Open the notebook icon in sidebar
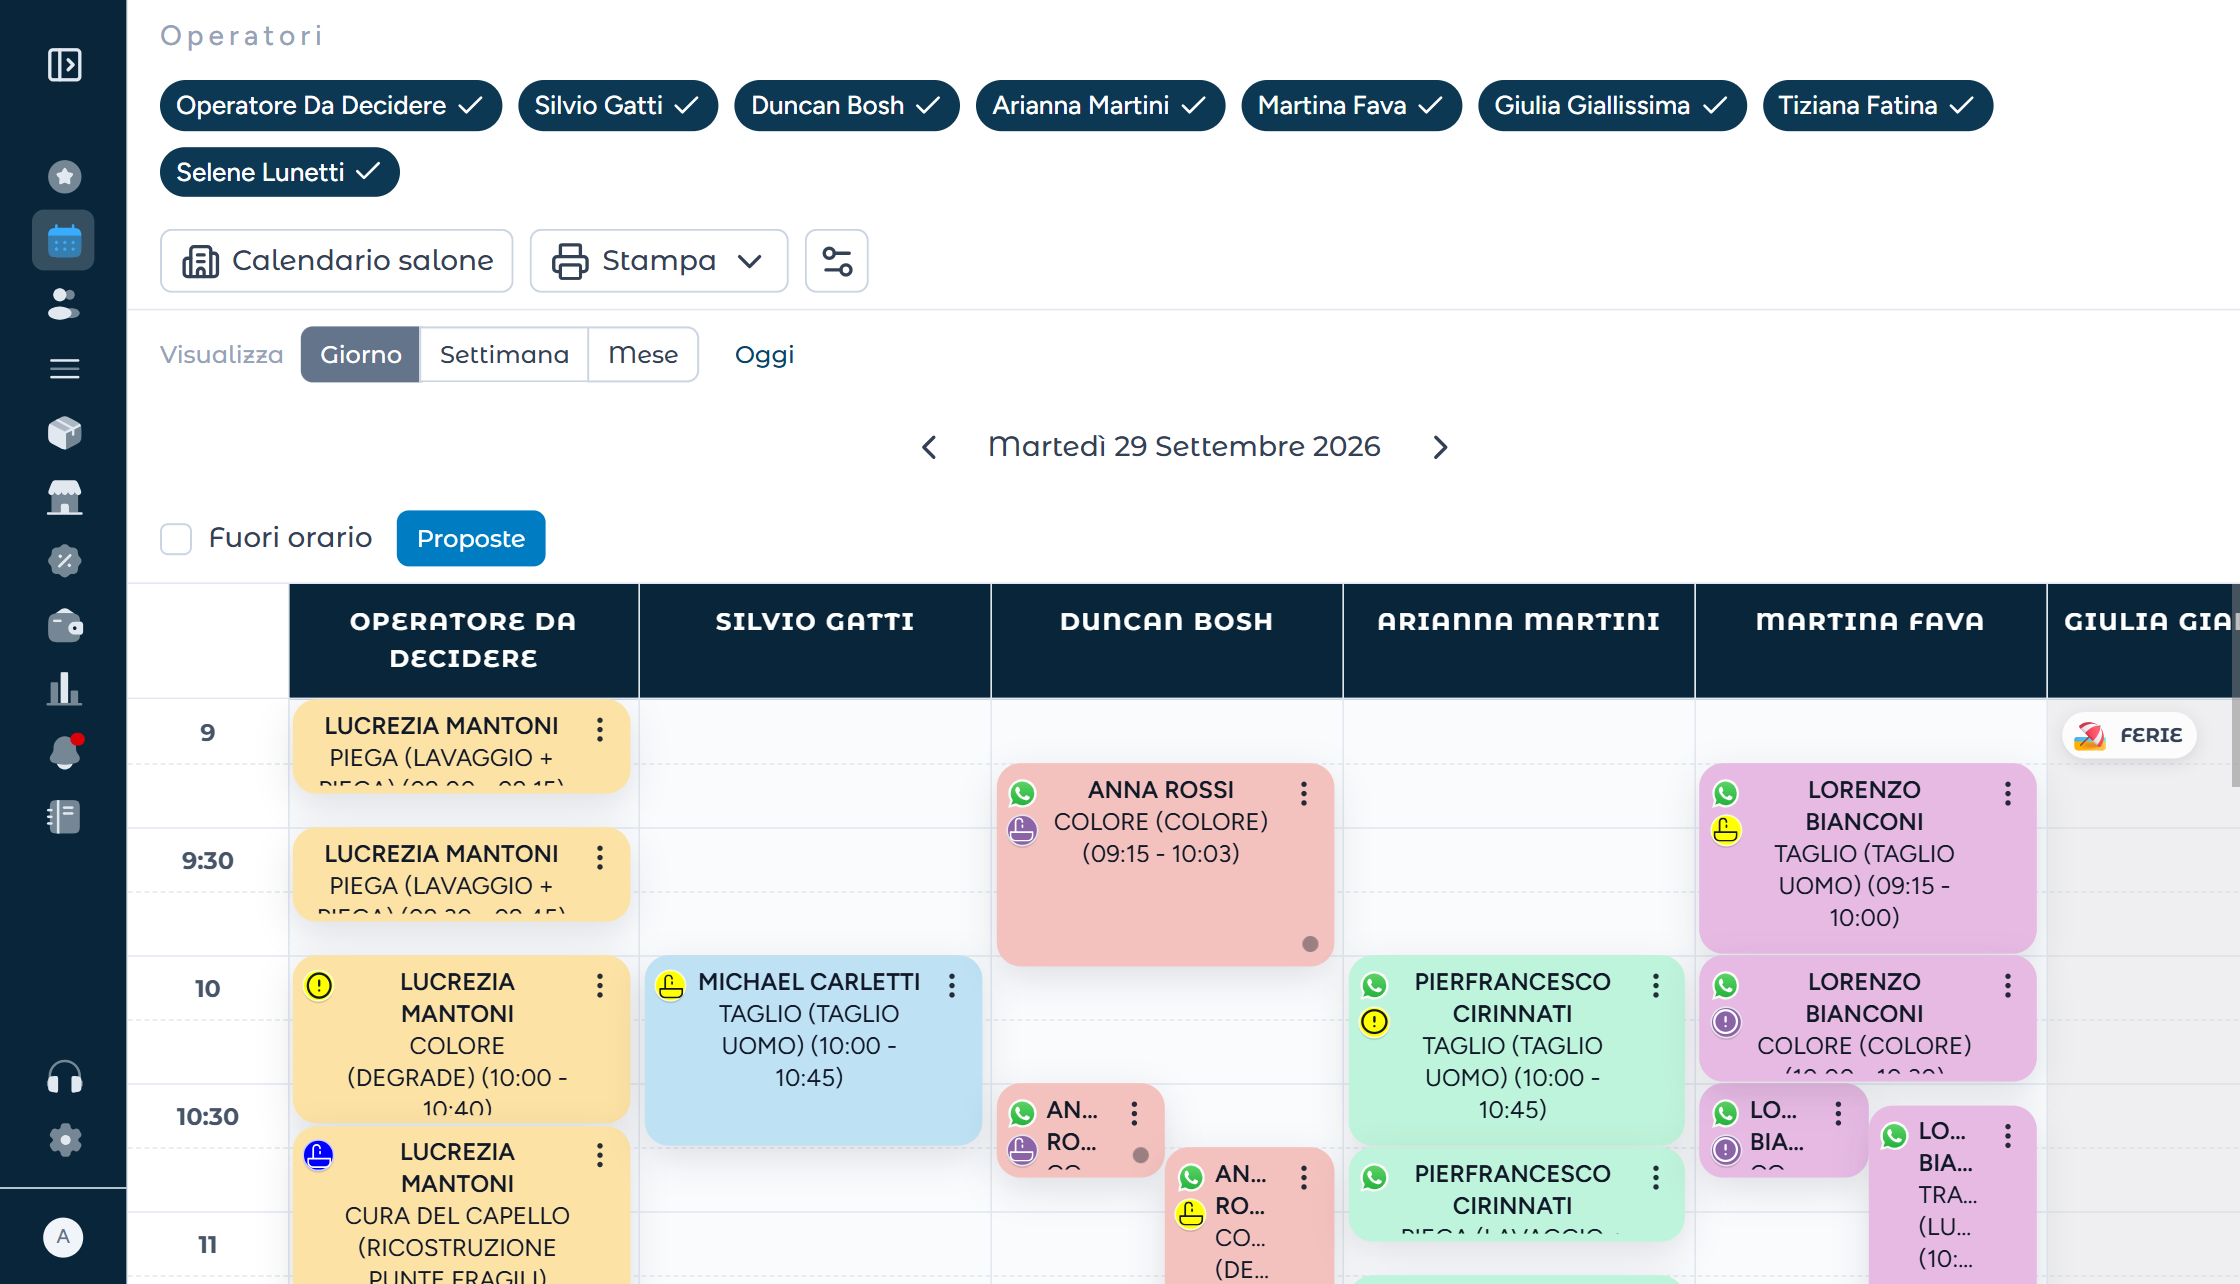Screen dimensions: 2240x1284 [64, 817]
